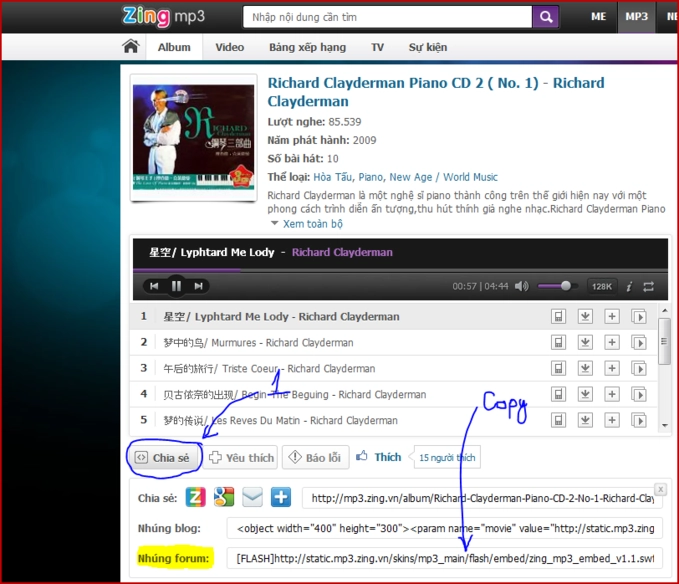Open Richard Clayderman artist link in player

[x=342, y=252]
